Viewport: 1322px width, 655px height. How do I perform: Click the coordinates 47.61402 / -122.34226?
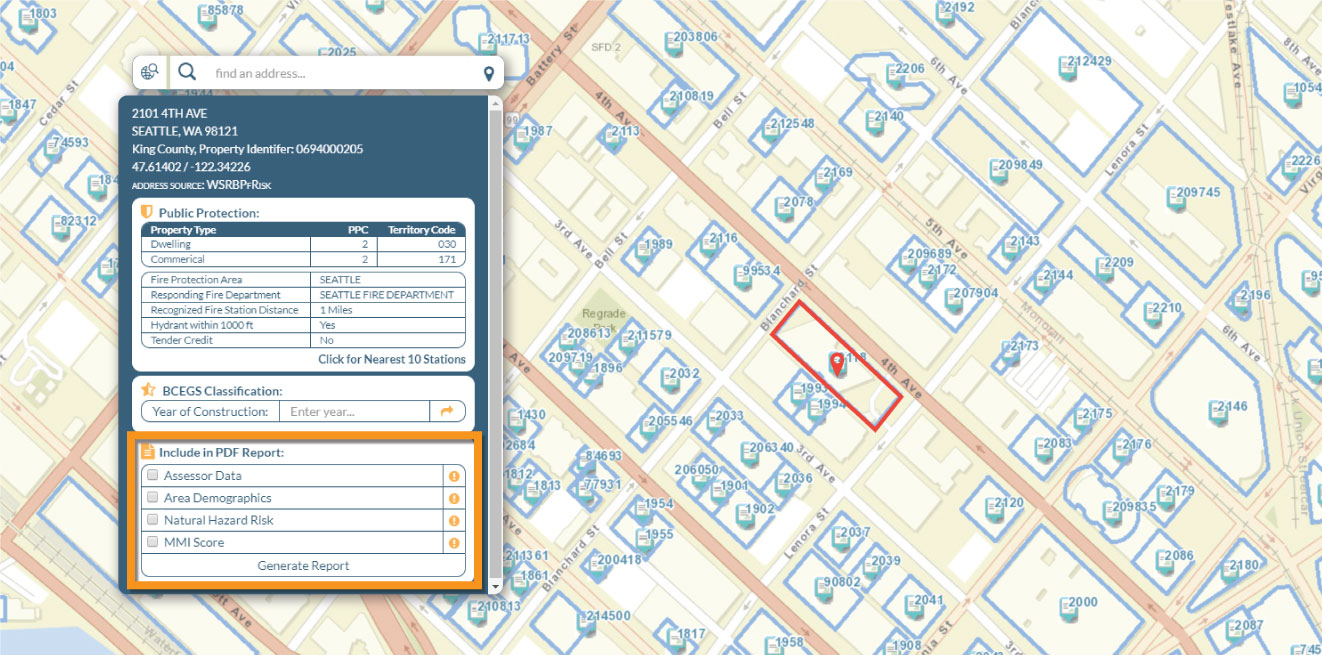pos(191,167)
